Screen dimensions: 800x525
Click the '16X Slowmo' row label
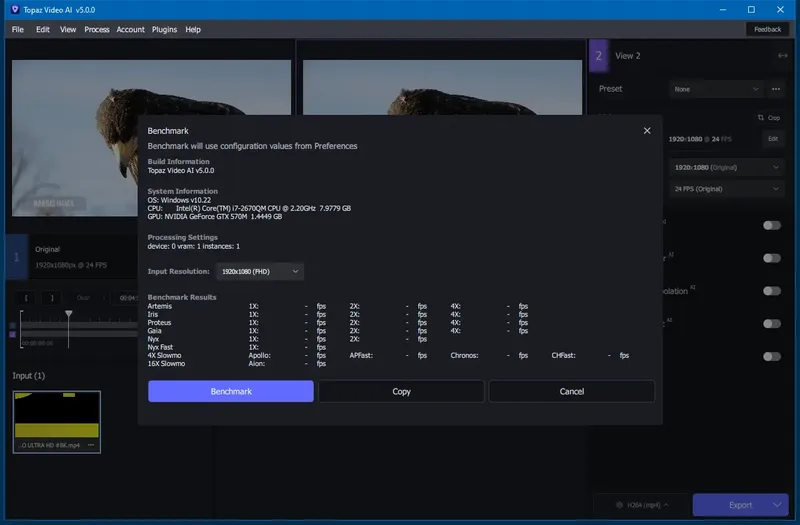coord(166,363)
